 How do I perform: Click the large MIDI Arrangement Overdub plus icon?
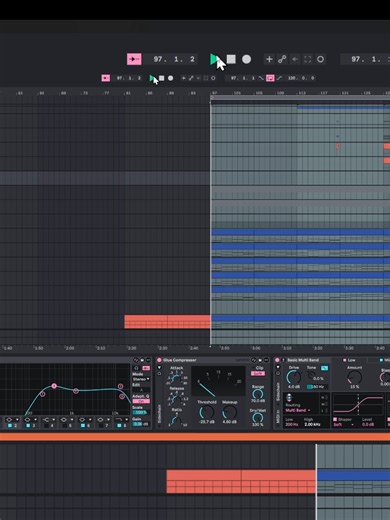[269, 59]
